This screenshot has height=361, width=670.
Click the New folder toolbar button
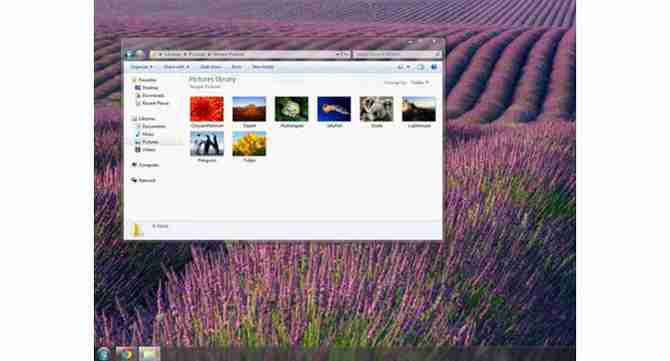[262, 67]
